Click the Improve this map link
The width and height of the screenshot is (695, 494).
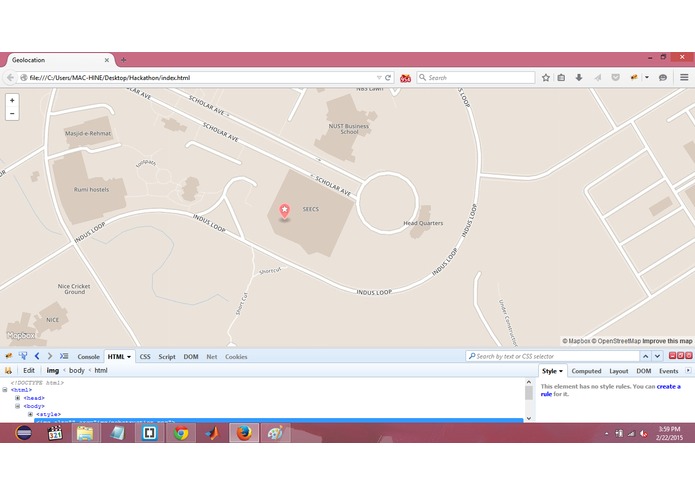668,341
